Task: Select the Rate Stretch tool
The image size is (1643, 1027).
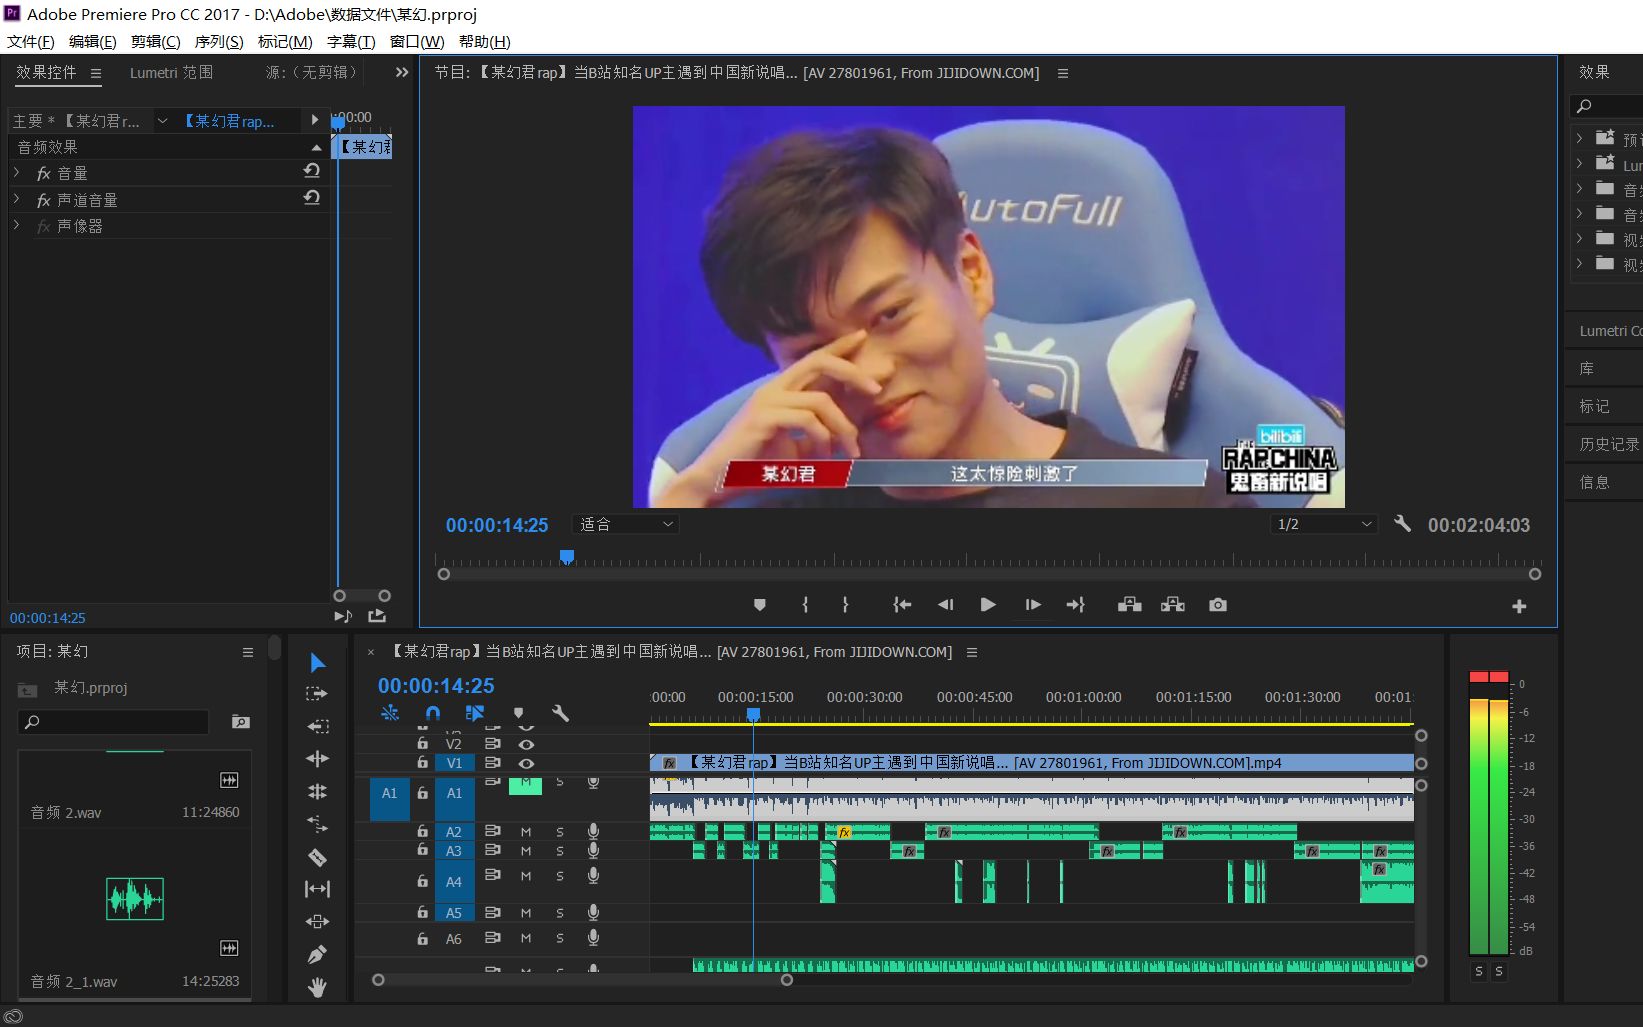Action: click(317, 824)
